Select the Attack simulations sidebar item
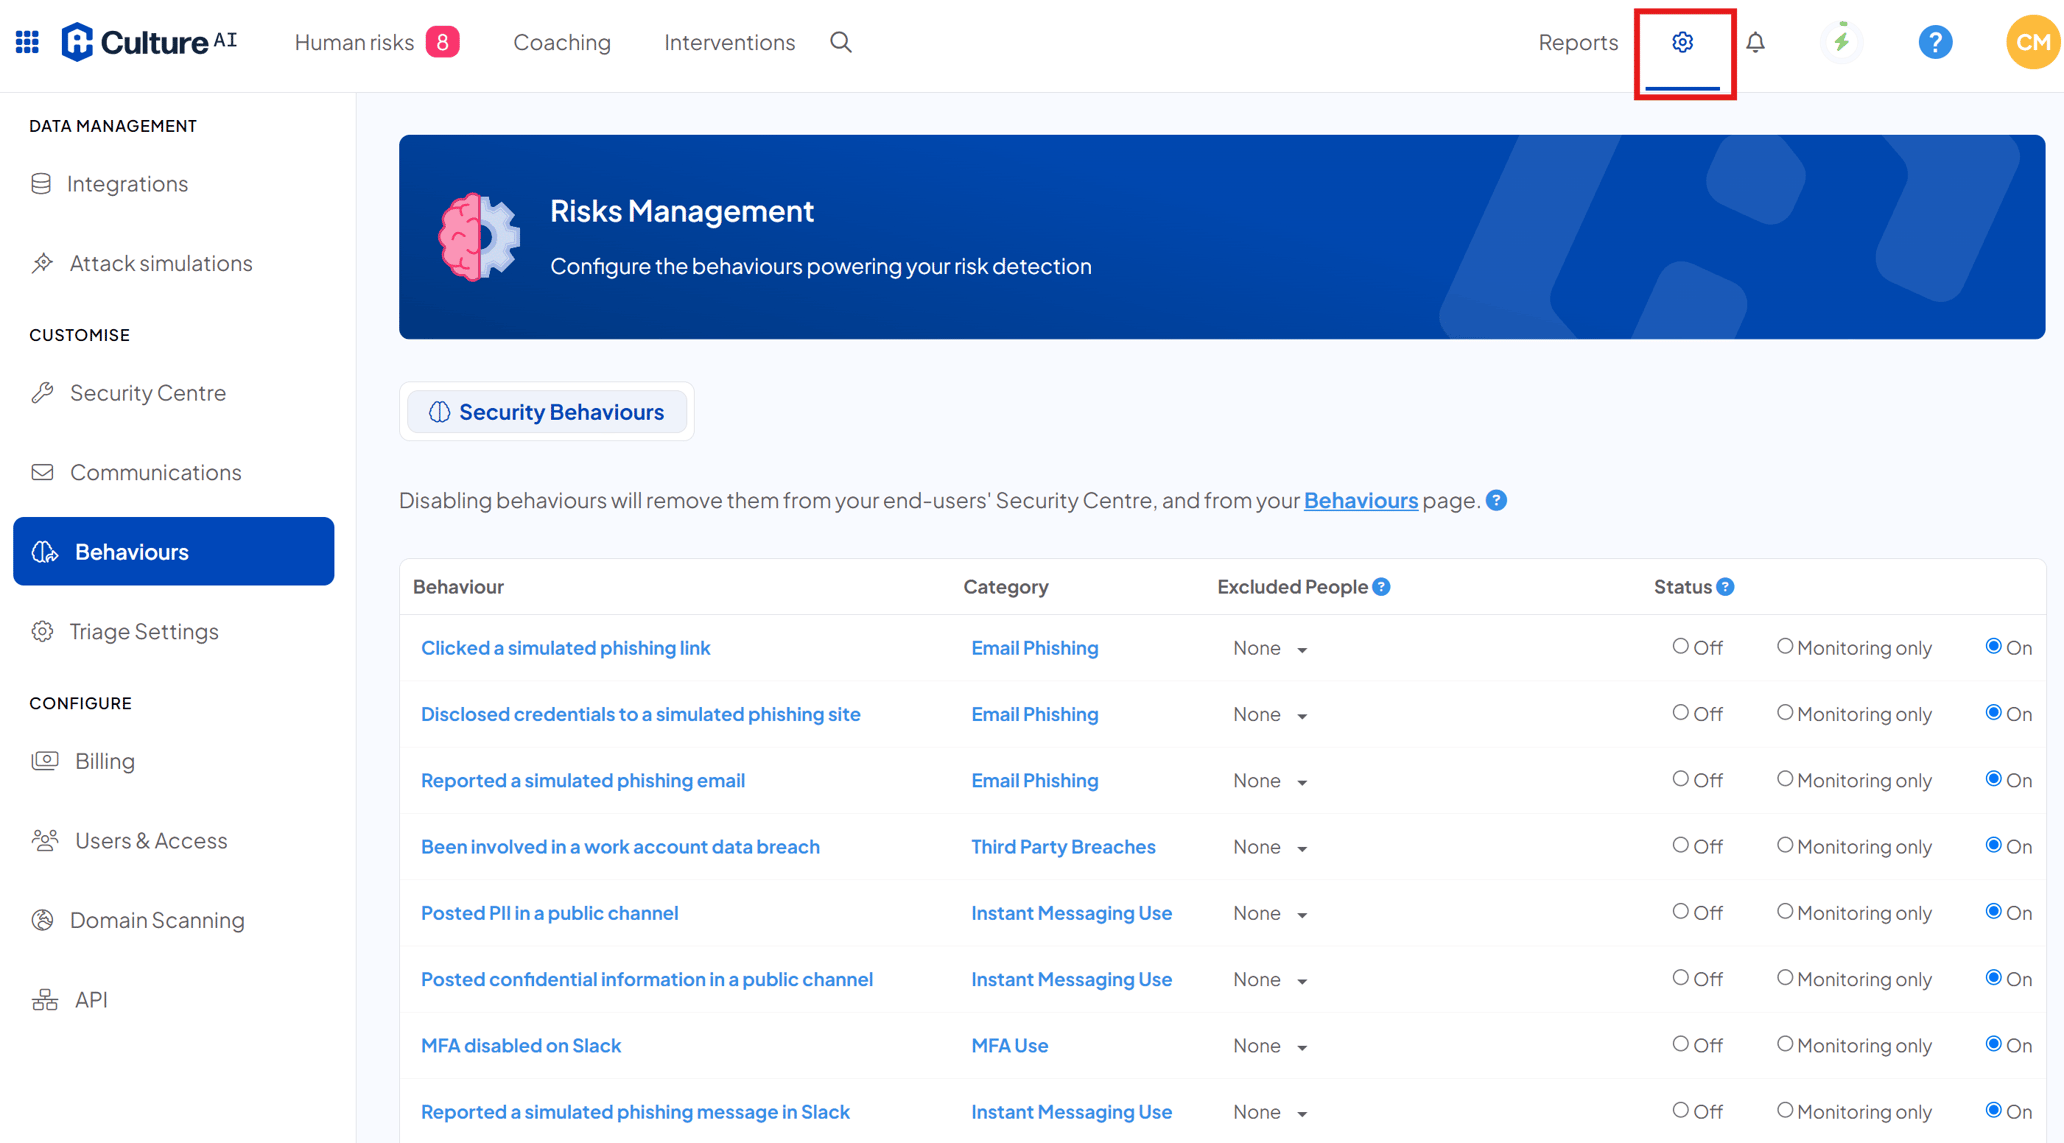The height and width of the screenshot is (1143, 2064). pyautogui.click(x=160, y=263)
